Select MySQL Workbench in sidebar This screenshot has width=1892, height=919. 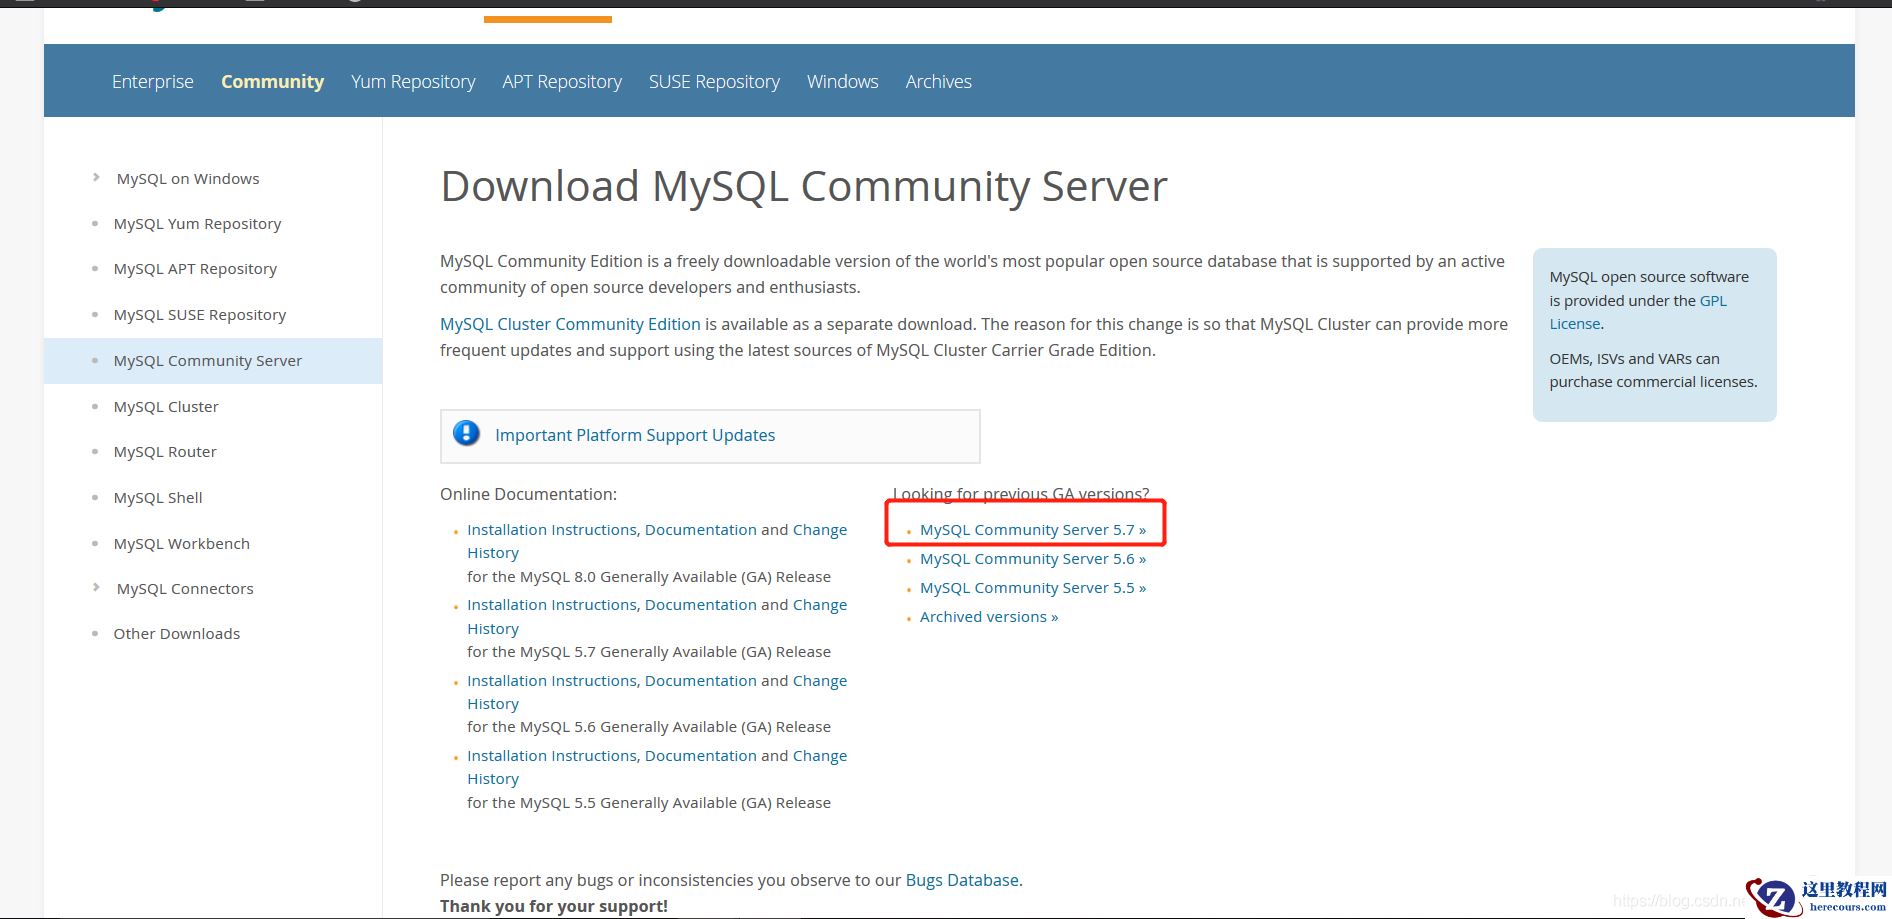[182, 544]
